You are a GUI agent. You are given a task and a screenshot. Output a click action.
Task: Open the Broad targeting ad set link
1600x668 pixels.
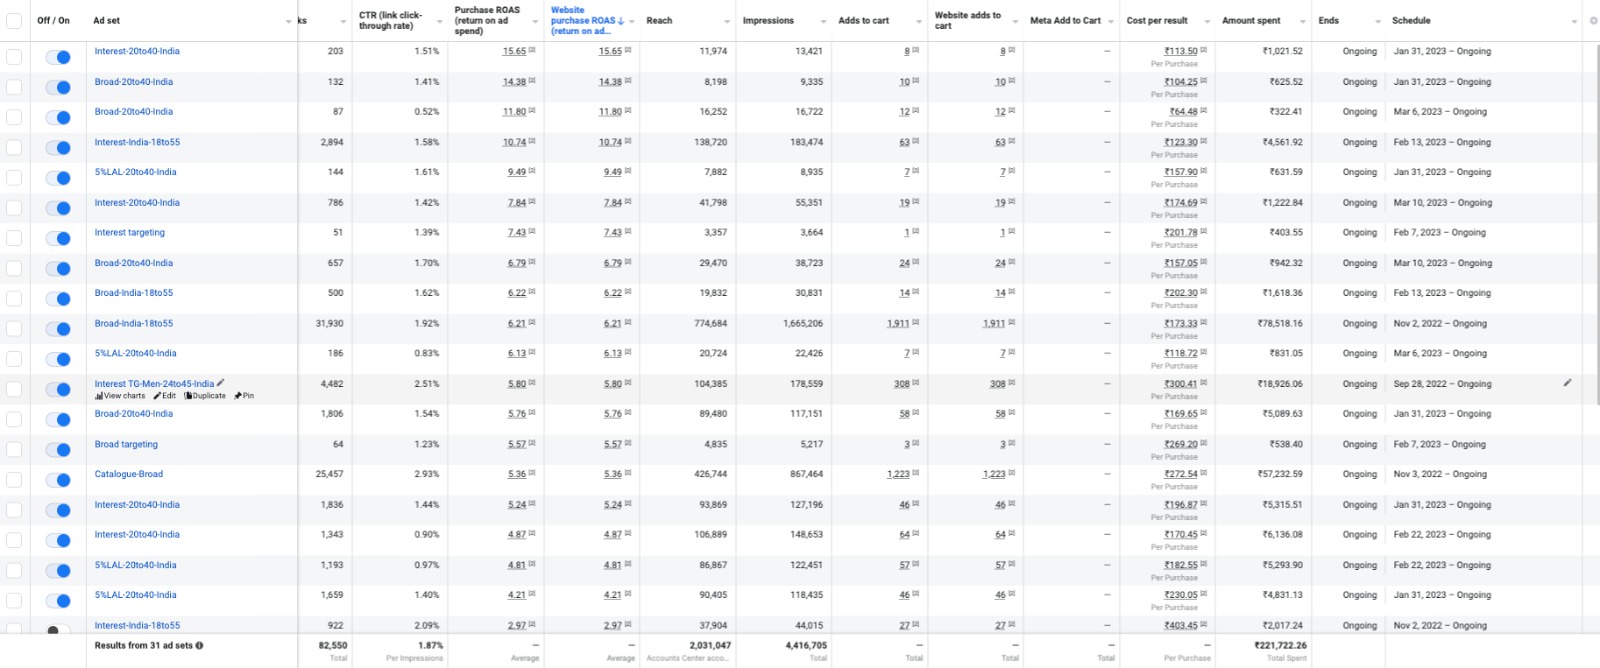(126, 444)
